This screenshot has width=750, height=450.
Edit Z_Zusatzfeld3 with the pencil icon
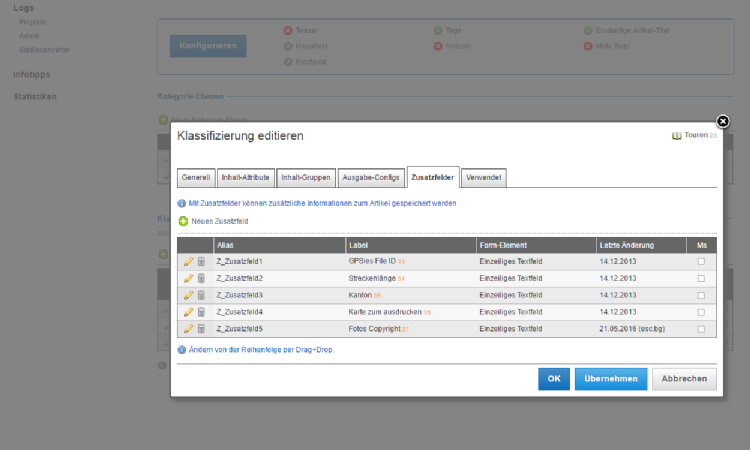coord(188,295)
